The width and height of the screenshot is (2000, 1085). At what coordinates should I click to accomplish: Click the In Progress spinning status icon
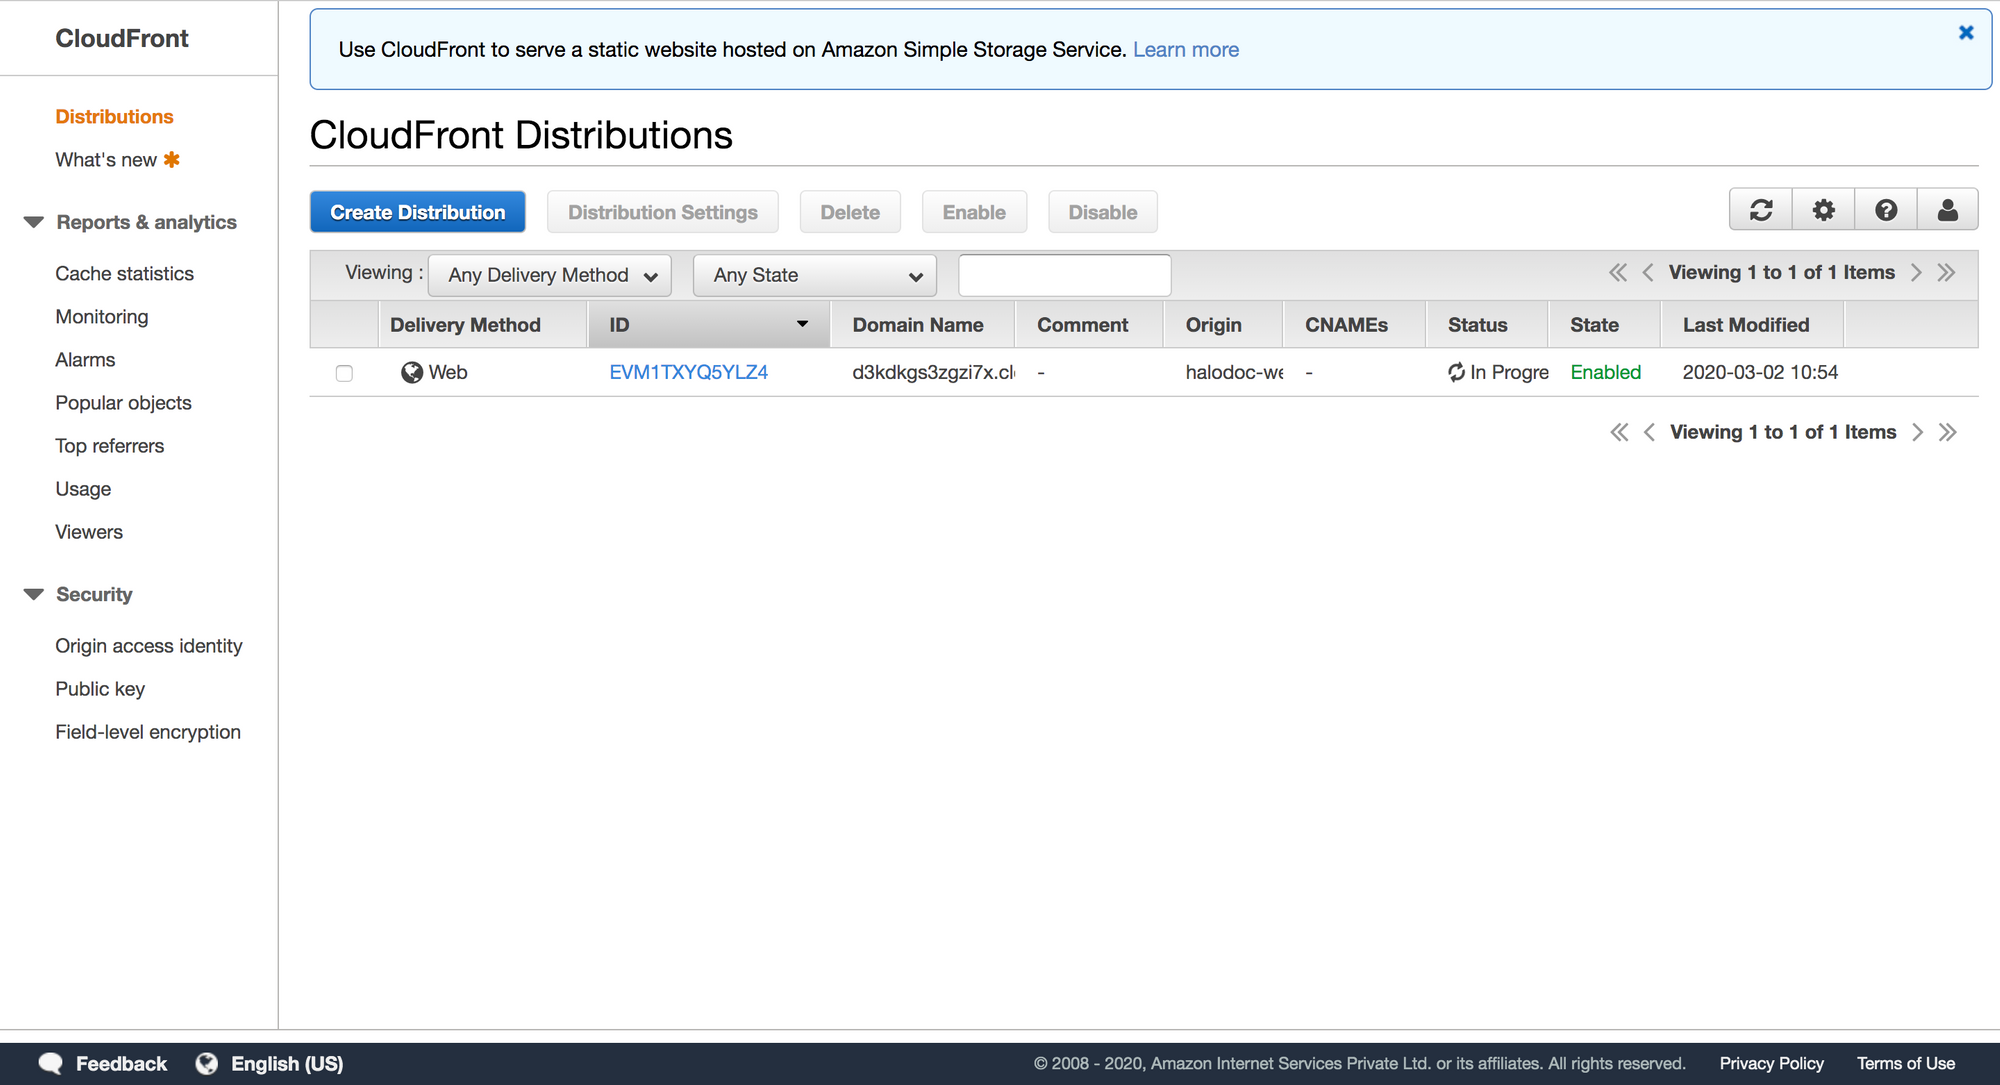(1456, 373)
